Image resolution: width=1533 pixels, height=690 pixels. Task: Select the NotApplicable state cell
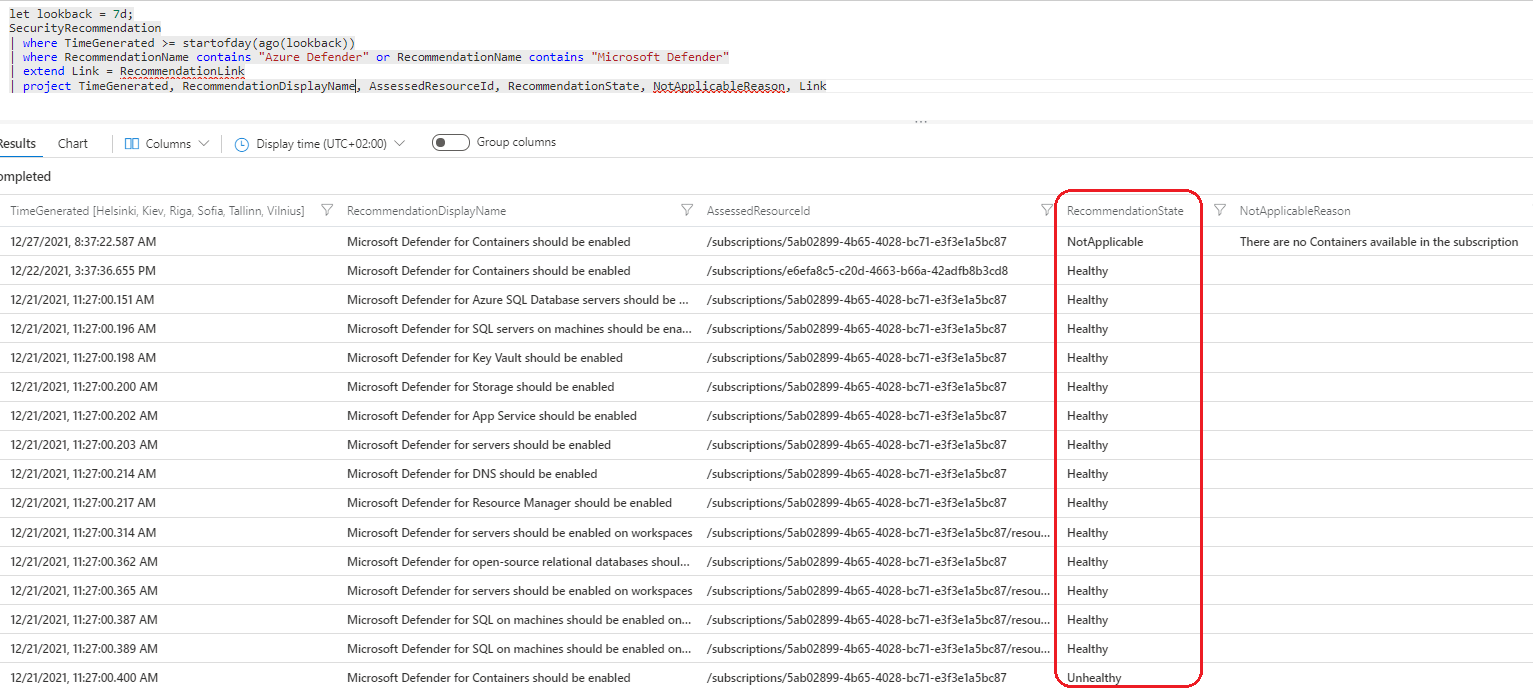pyautogui.click(x=1104, y=242)
